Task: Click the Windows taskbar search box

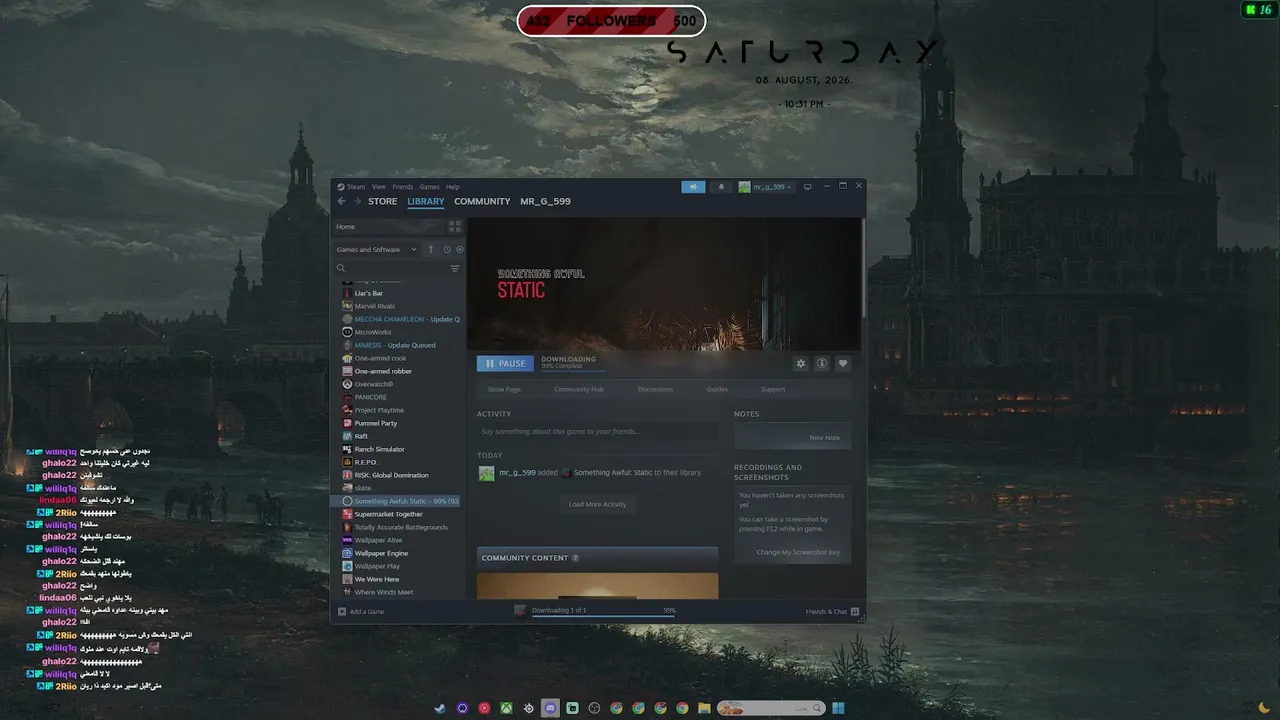Action: [771, 708]
